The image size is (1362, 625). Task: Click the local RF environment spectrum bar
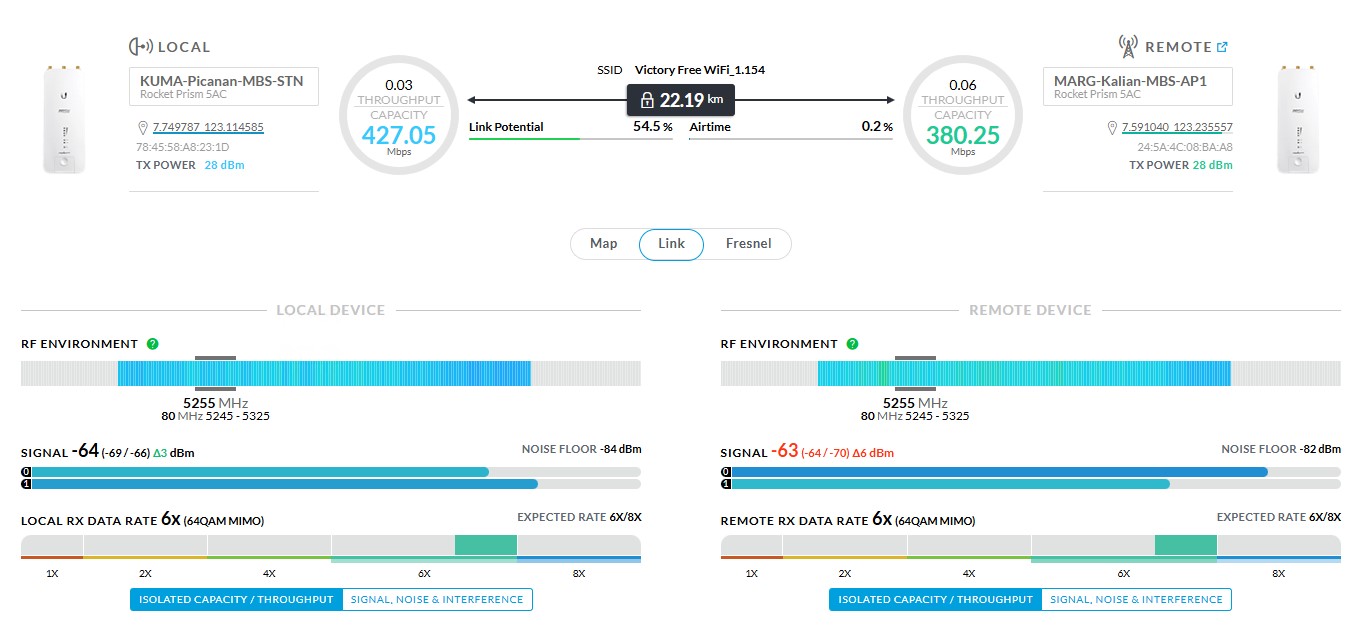pos(330,374)
